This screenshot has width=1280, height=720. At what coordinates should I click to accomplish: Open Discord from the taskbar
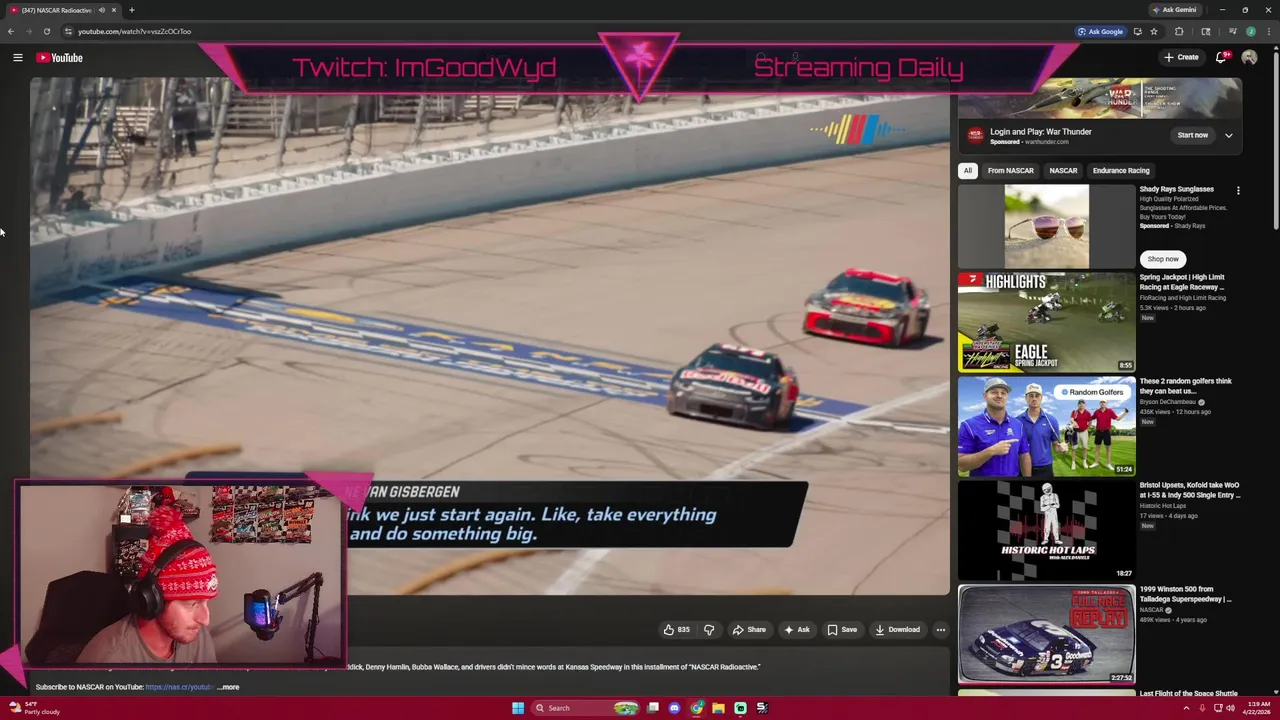(674, 708)
